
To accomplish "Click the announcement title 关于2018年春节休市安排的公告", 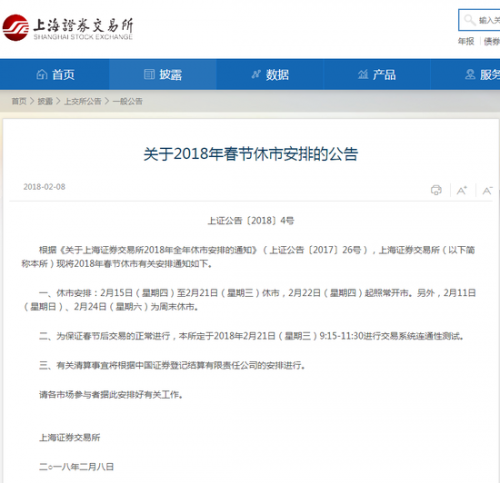I will point(251,154).
